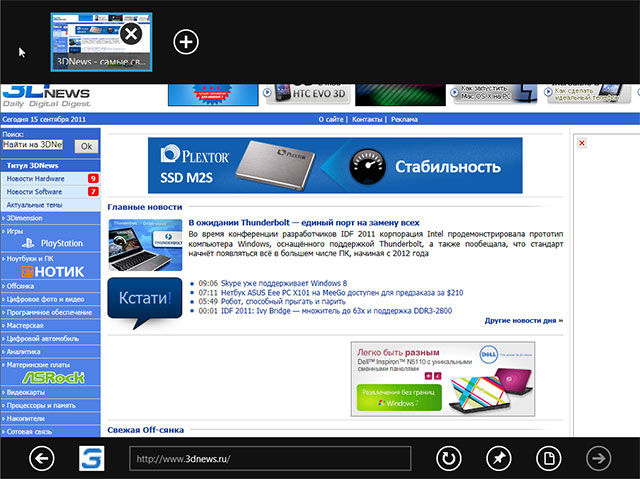640x479 pixels.
Task: Open the 'О сайте' link
Action: pyautogui.click(x=331, y=119)
